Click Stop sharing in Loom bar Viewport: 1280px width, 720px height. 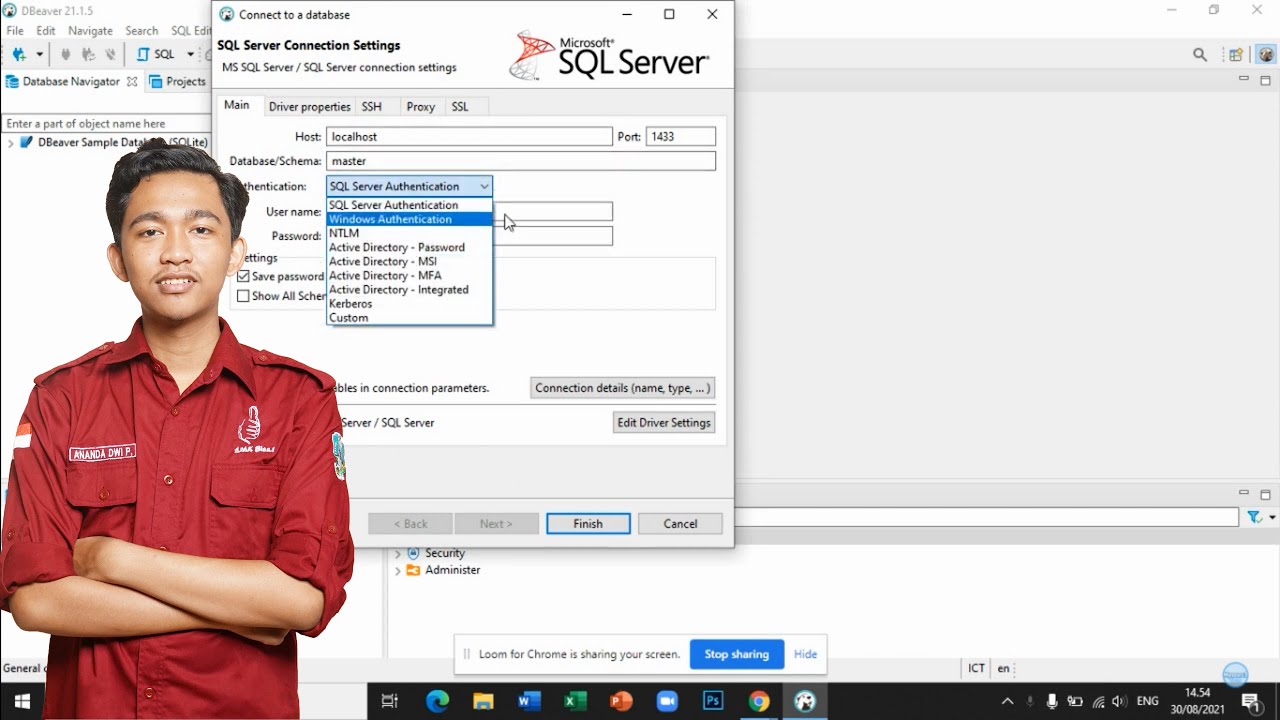point(737,654)
